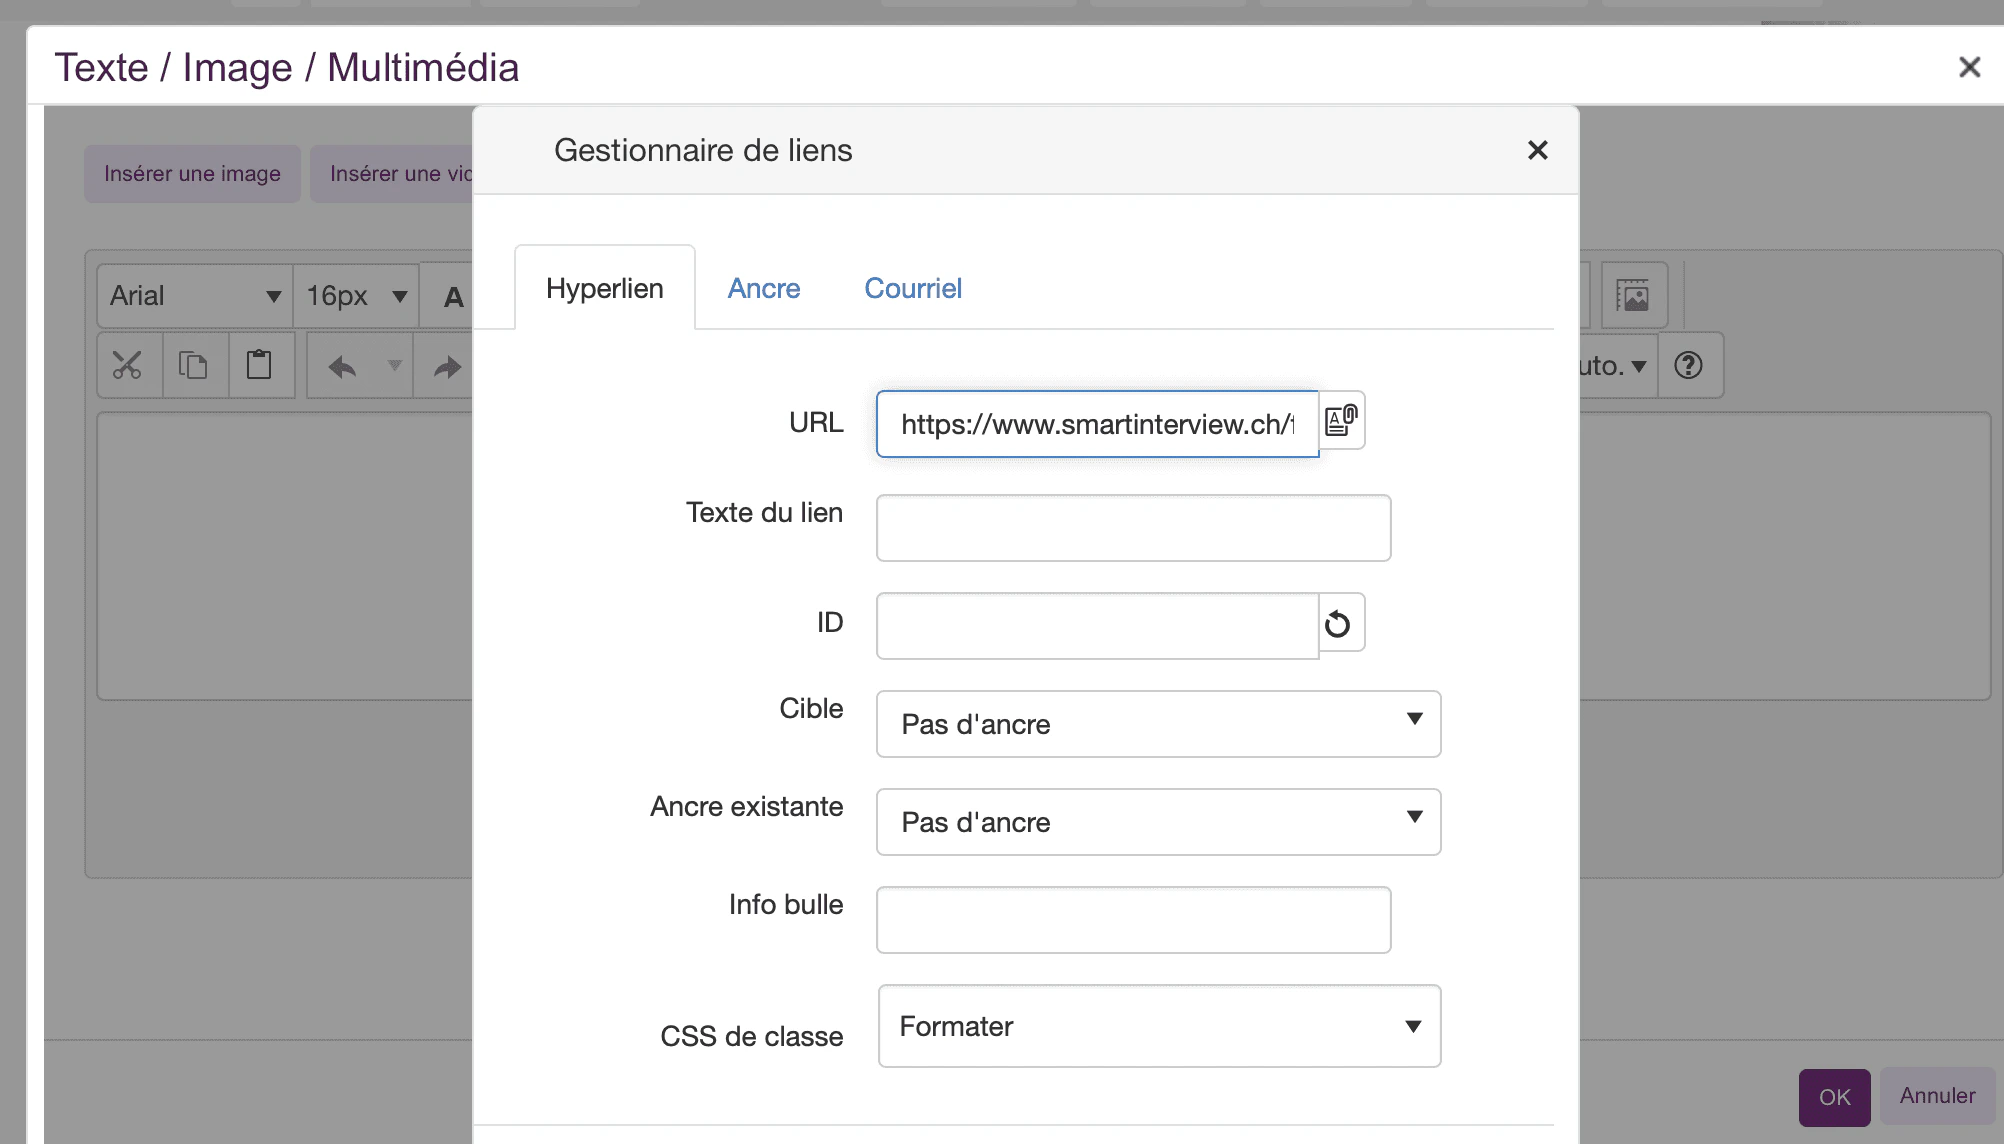The image size is (2004, 1144).
Task: Click the font color A icon
Action: point(453,297)
